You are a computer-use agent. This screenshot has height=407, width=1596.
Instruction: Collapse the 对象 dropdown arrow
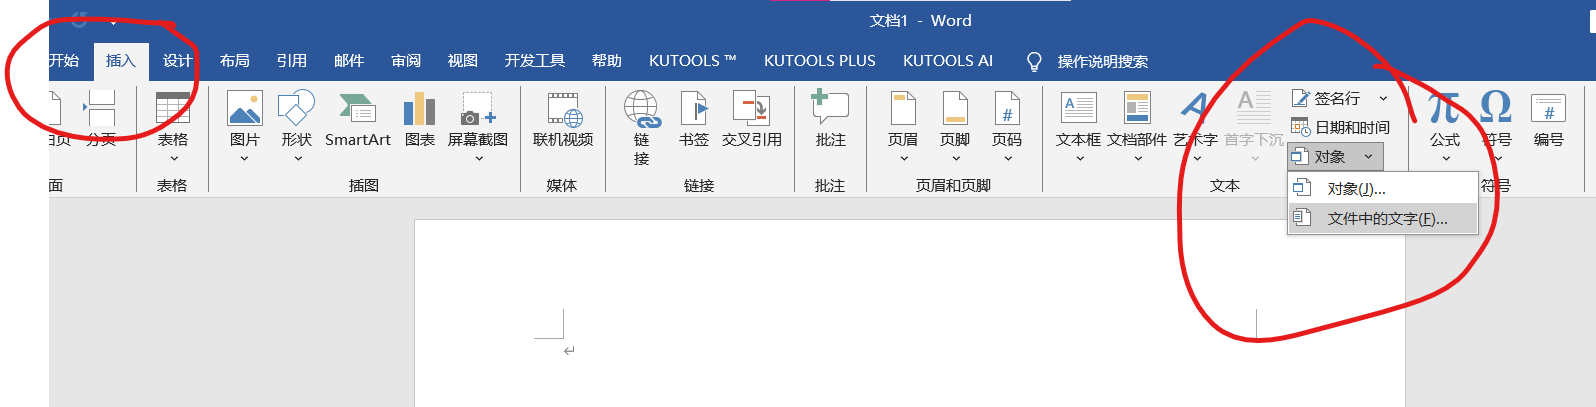click(x=1367, y=157)
